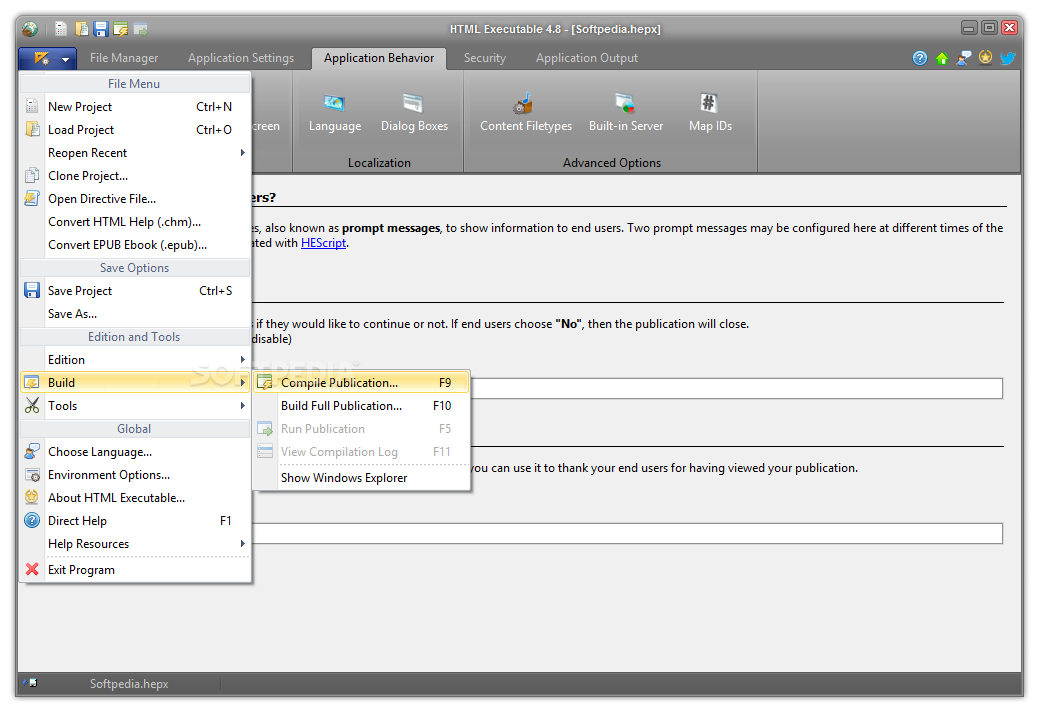This screenshot has height=712, width=1039.
Task: Open Dialog Boxes localization settings
Action: pos(414,113)
